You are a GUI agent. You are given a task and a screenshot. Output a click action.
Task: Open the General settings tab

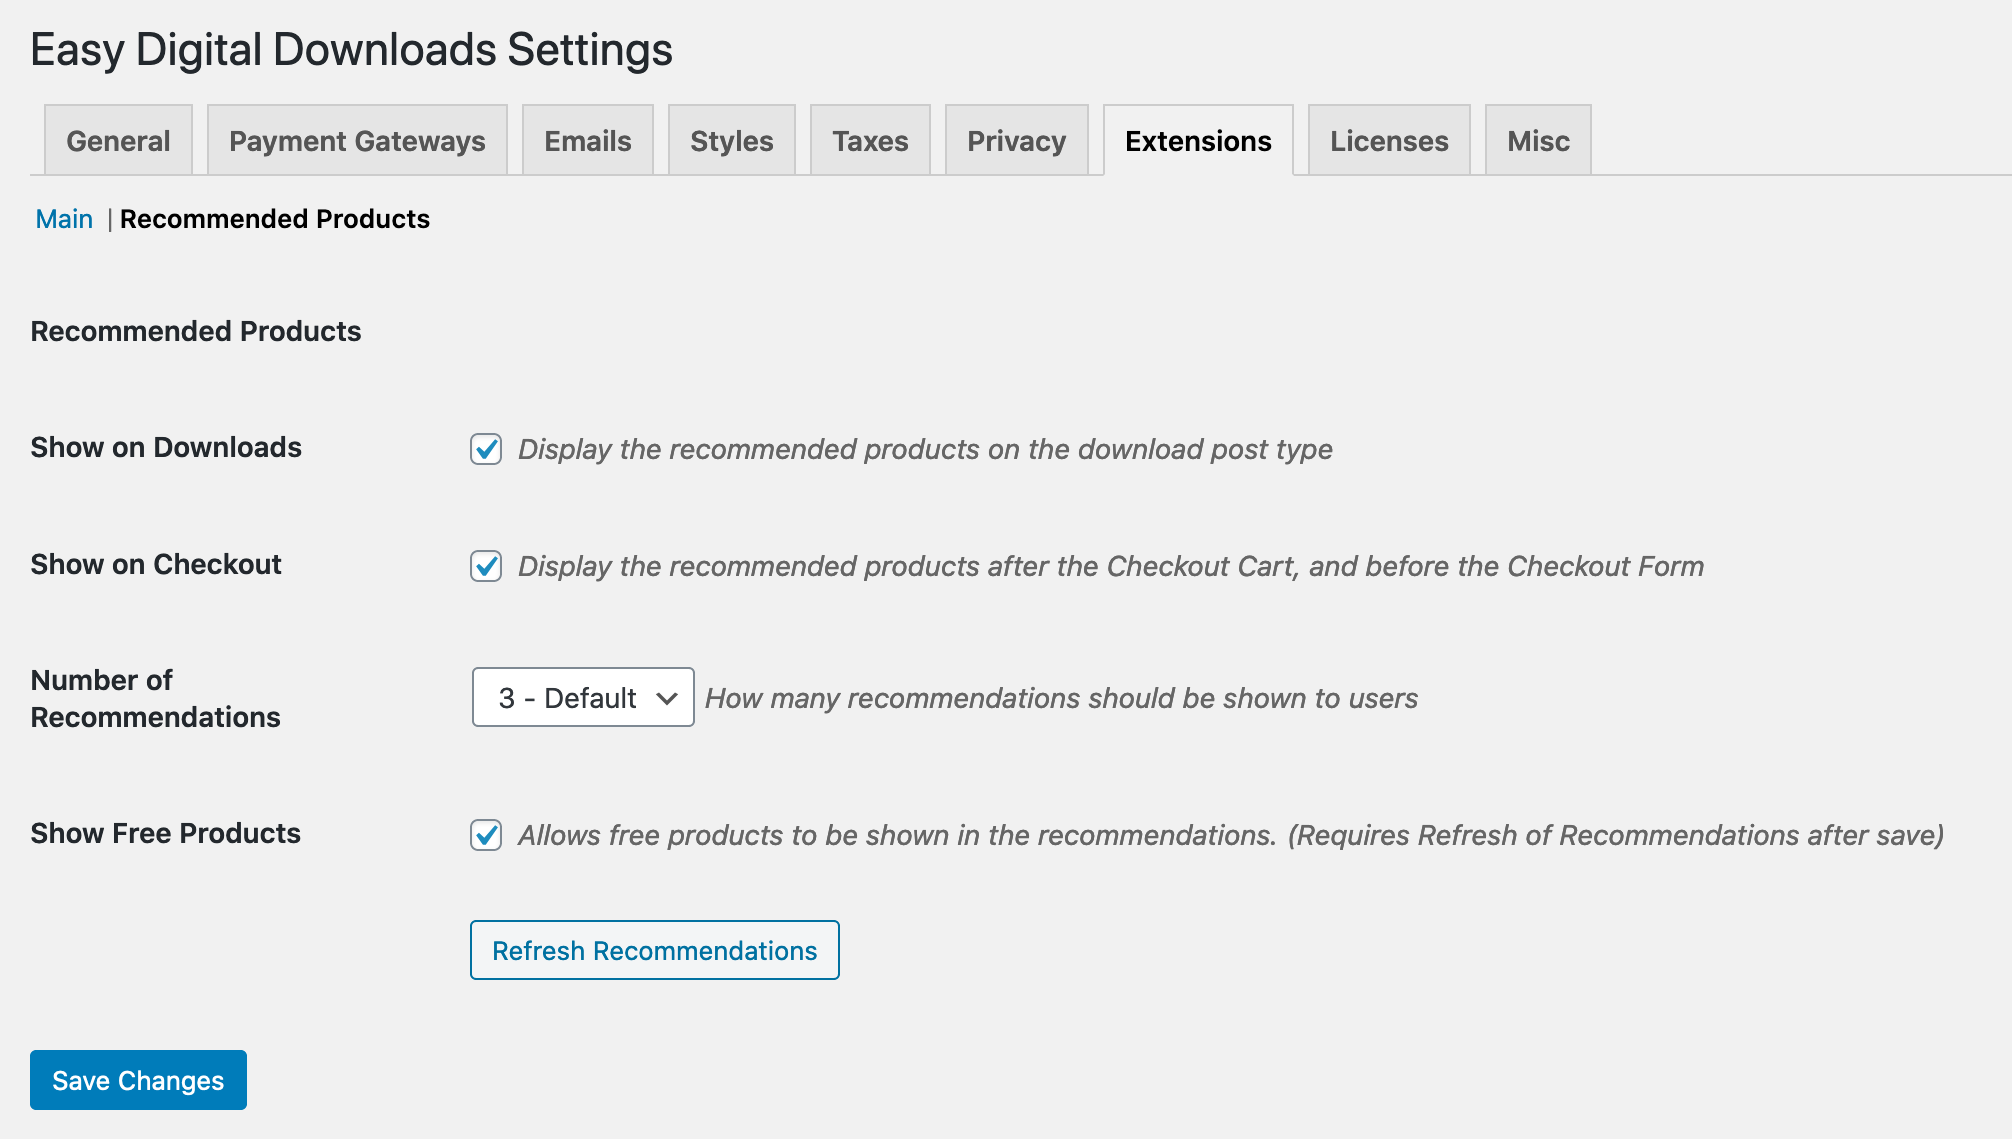point(118,141)
